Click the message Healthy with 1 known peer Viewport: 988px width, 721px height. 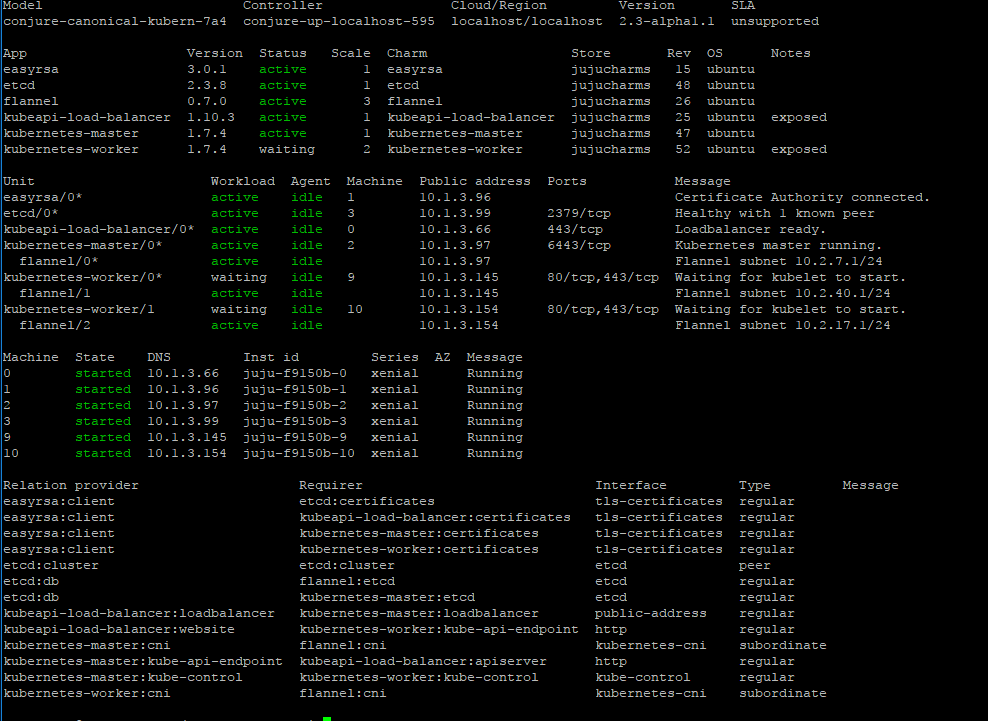[x=774, y=214]
